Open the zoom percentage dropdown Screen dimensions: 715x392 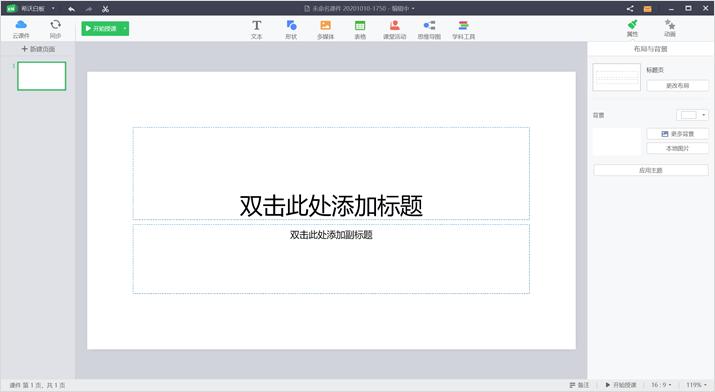(x=696, y=385)
